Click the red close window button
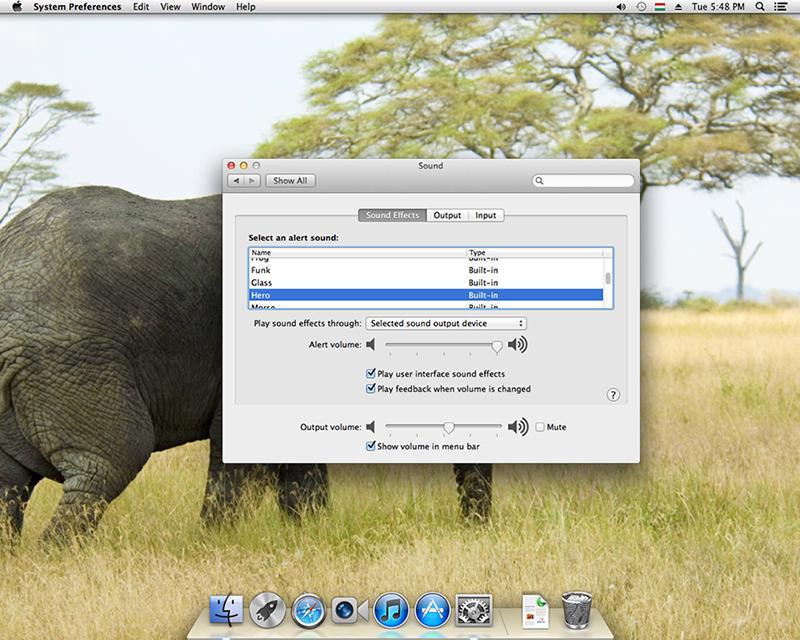The image size is (800, 640). (231, 165)
